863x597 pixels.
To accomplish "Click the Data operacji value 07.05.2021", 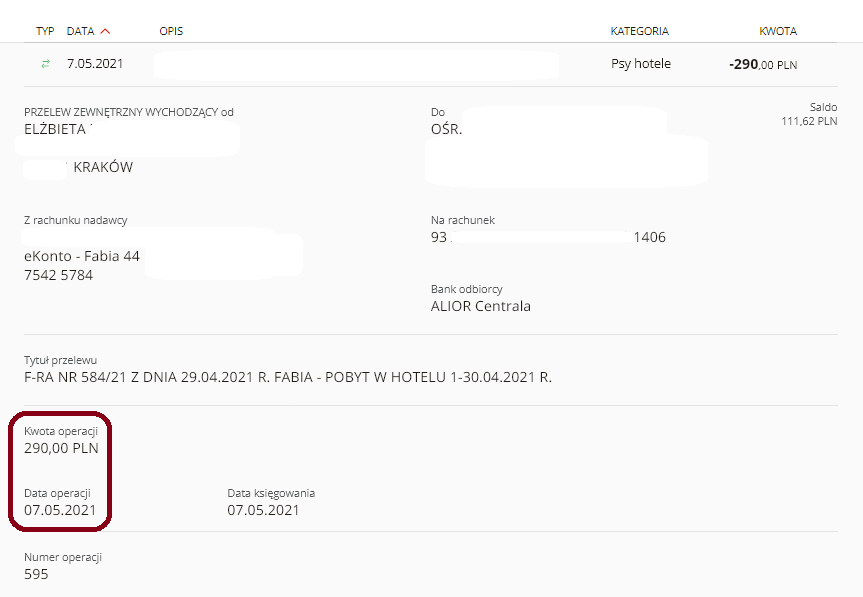I will coord(60,511).
